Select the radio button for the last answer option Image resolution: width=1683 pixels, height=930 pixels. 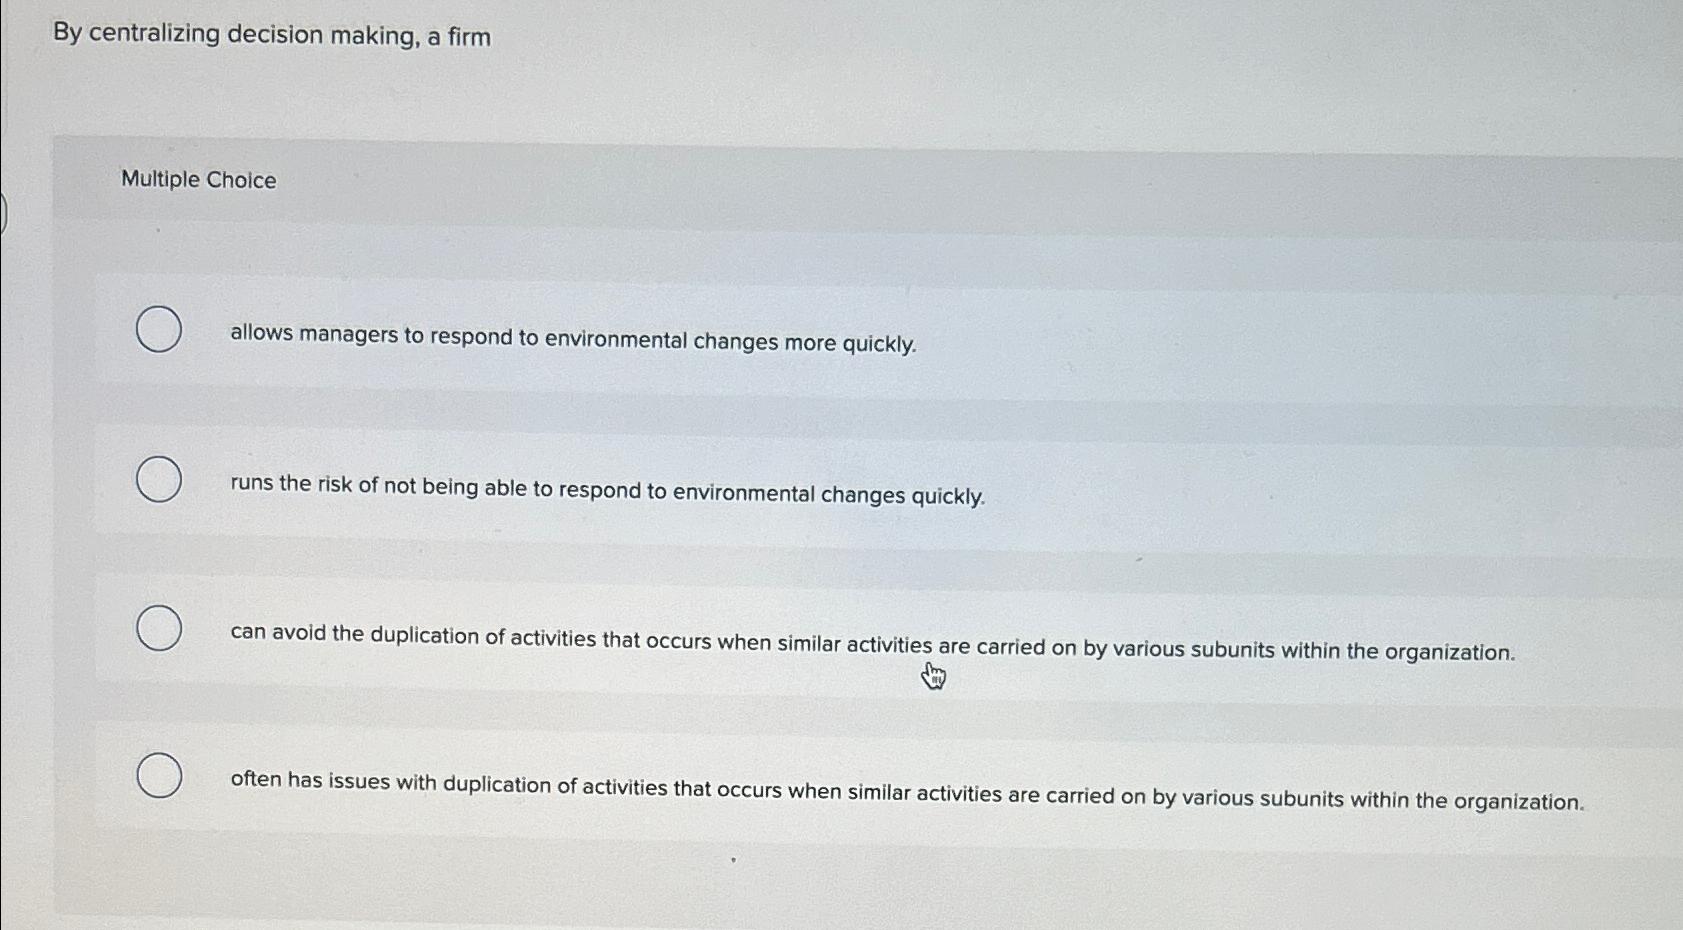point(159,776)
